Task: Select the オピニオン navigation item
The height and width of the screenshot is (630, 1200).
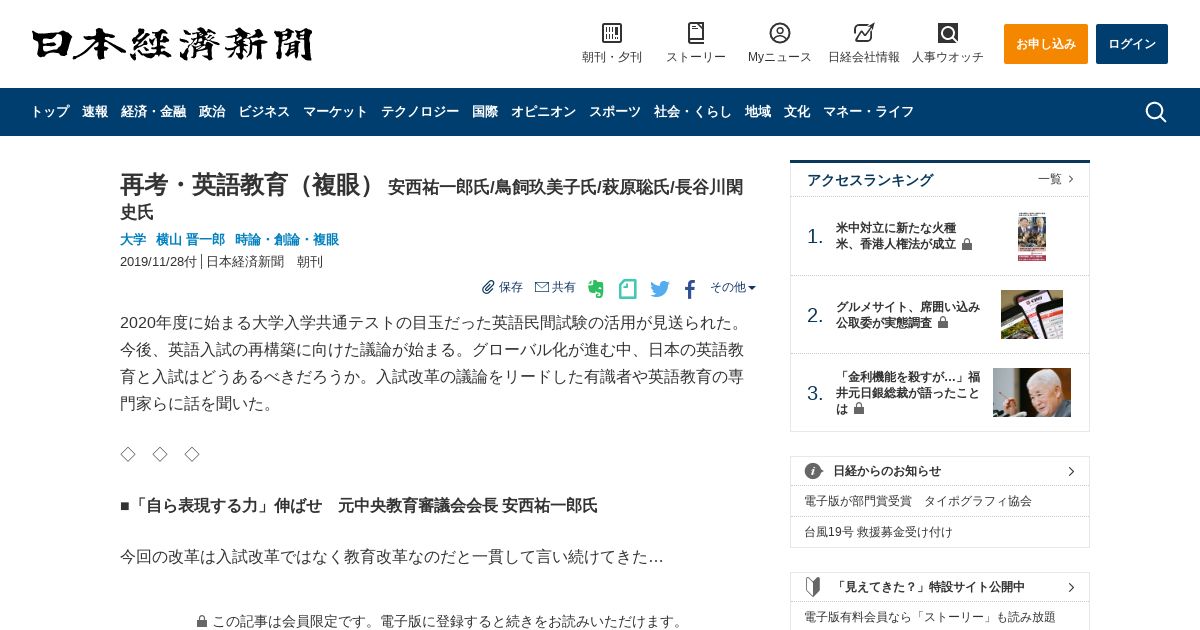Action: coord(543,112)
